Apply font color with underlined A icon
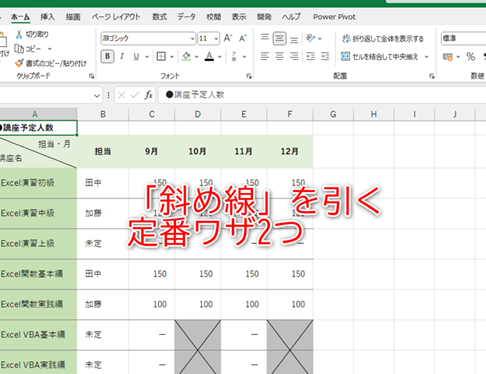Viewport: 486px width, 374px height. click(209, 56)
